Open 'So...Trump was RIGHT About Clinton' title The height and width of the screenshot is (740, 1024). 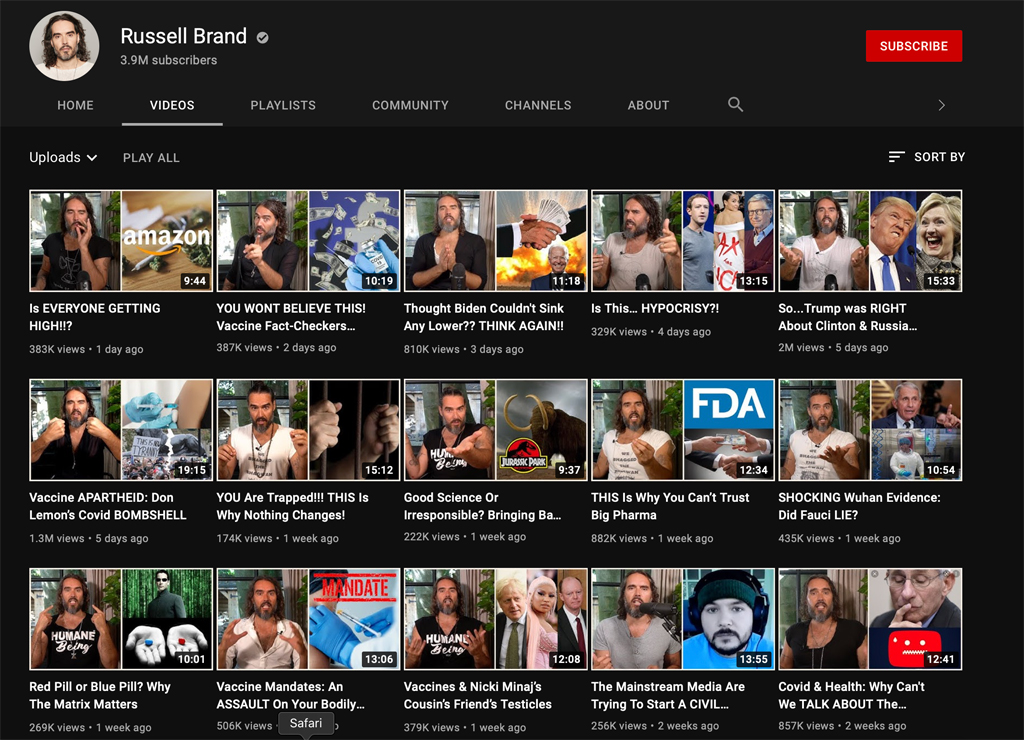pyautogui.click(x=847, y=317)
